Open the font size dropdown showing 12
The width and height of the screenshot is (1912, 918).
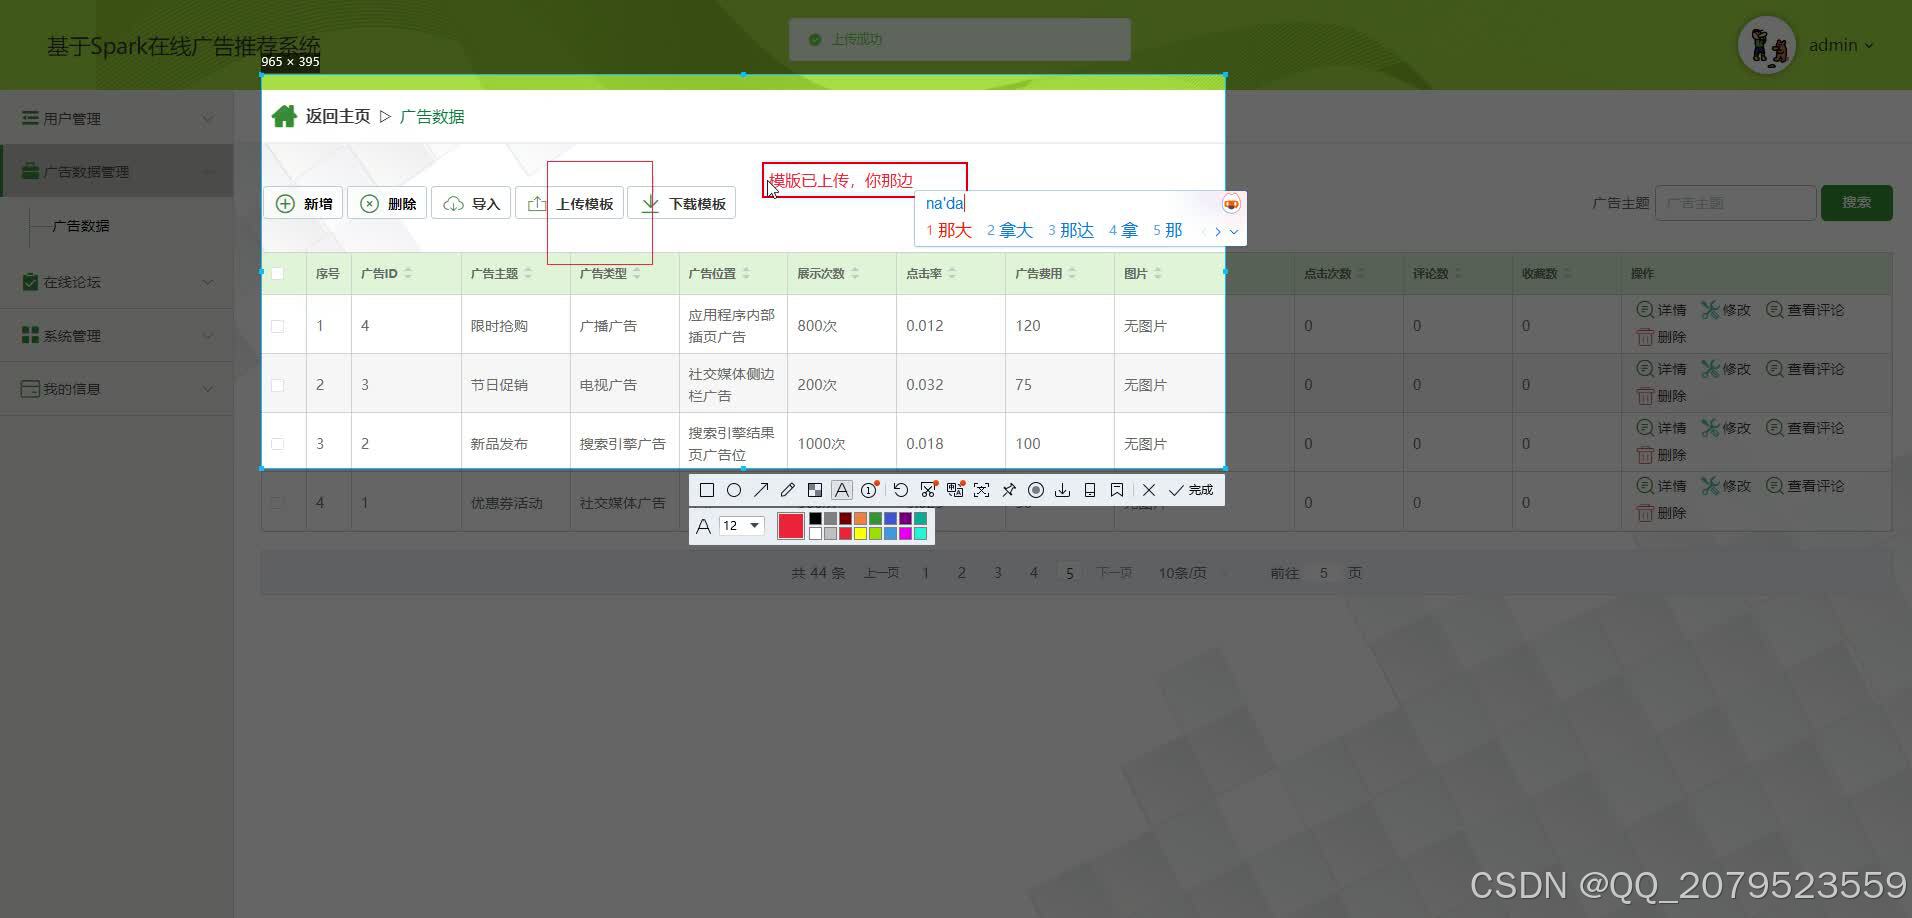740,525
